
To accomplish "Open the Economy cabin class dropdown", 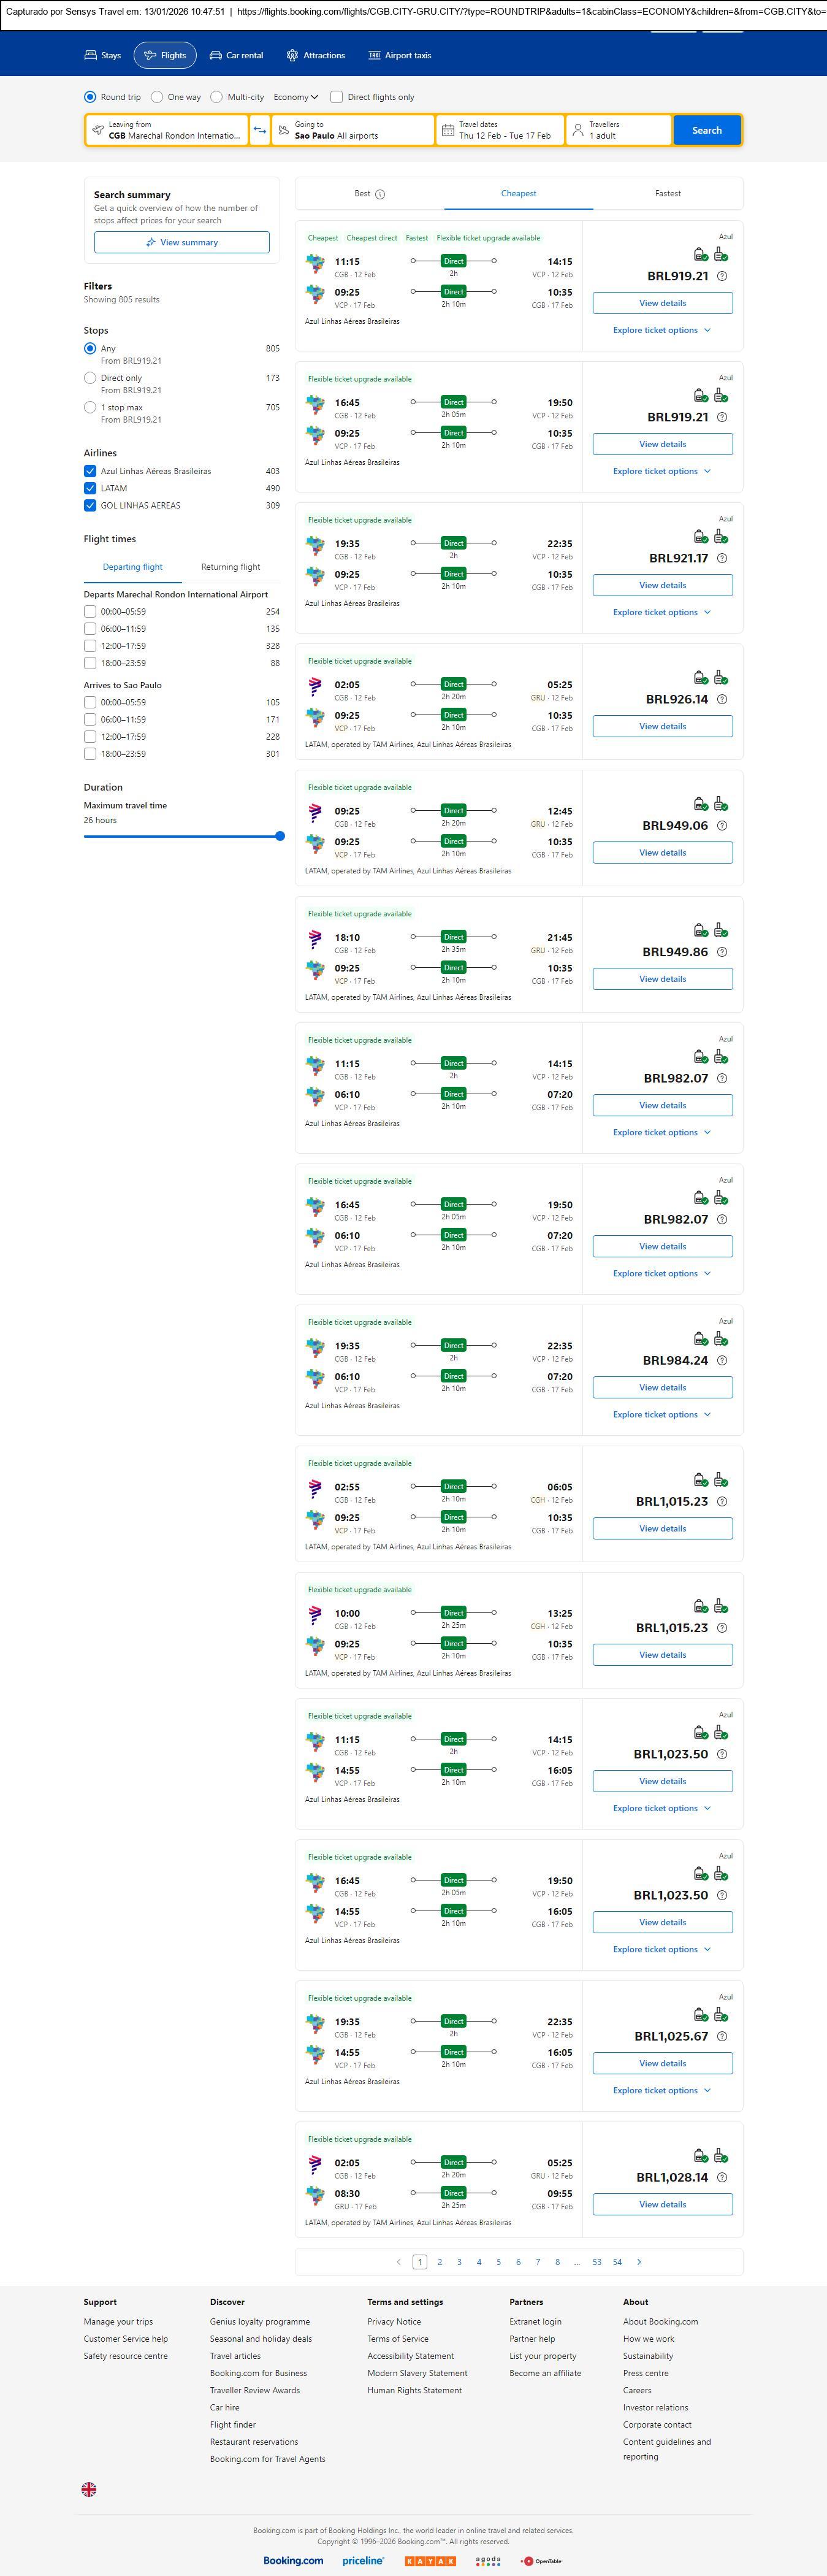I will (296, 97).
